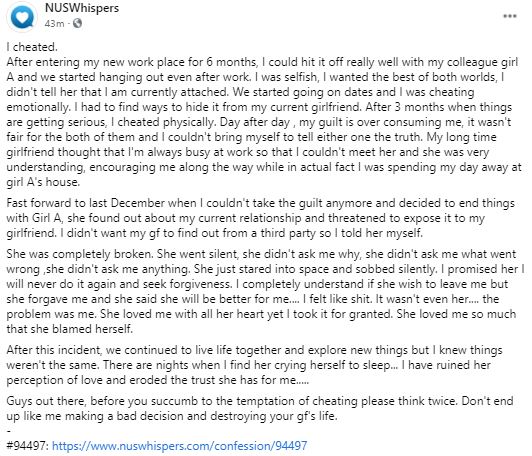Open the NUSWhispers heart-bubble profile avatar
Screen dimensions: 532x456
tap(22, 16)
